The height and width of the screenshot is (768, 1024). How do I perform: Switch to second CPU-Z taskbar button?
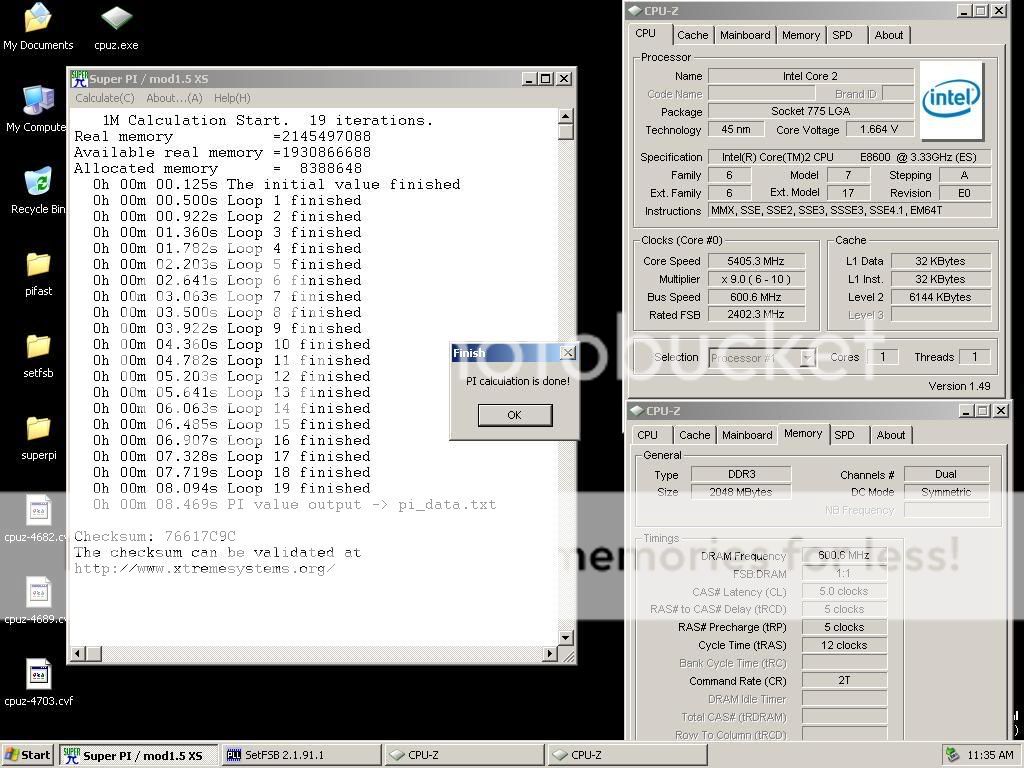coord(626,755)
